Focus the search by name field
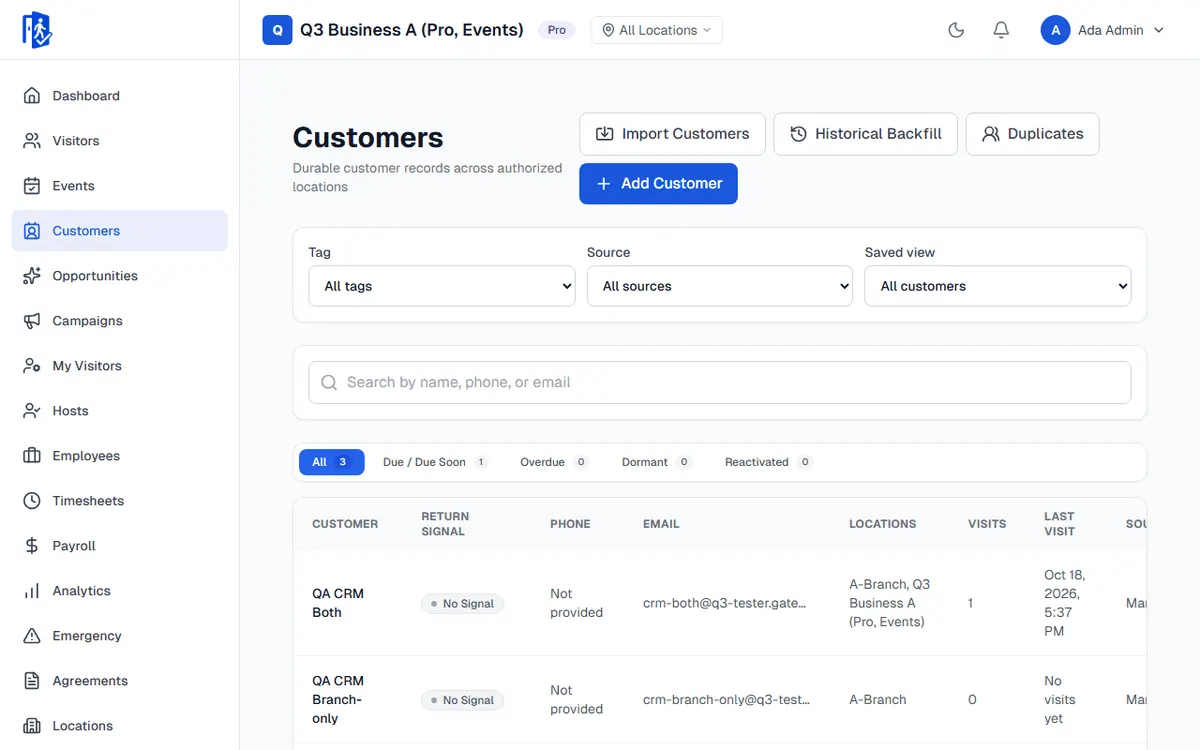This screenshot has height=750, width=1200. pyautogui.click(x=720, y=383)
